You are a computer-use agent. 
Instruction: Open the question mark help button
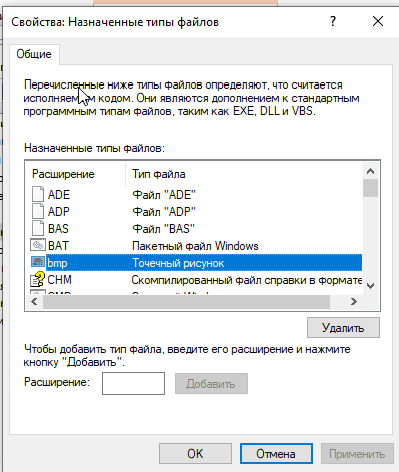click(x=333, y=22)
